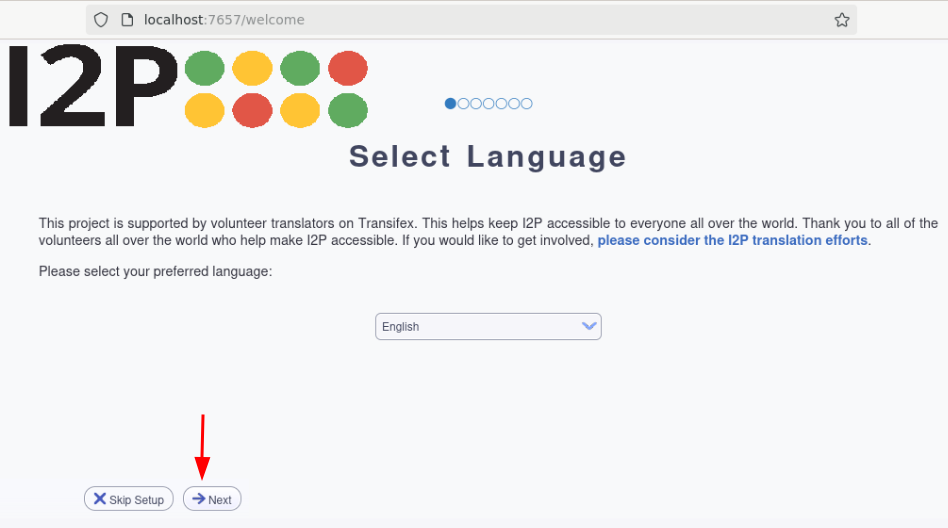This screenshot has width=948, height=528.
Task: Click the red circle in logo's top row
Action: click(348, 68)
